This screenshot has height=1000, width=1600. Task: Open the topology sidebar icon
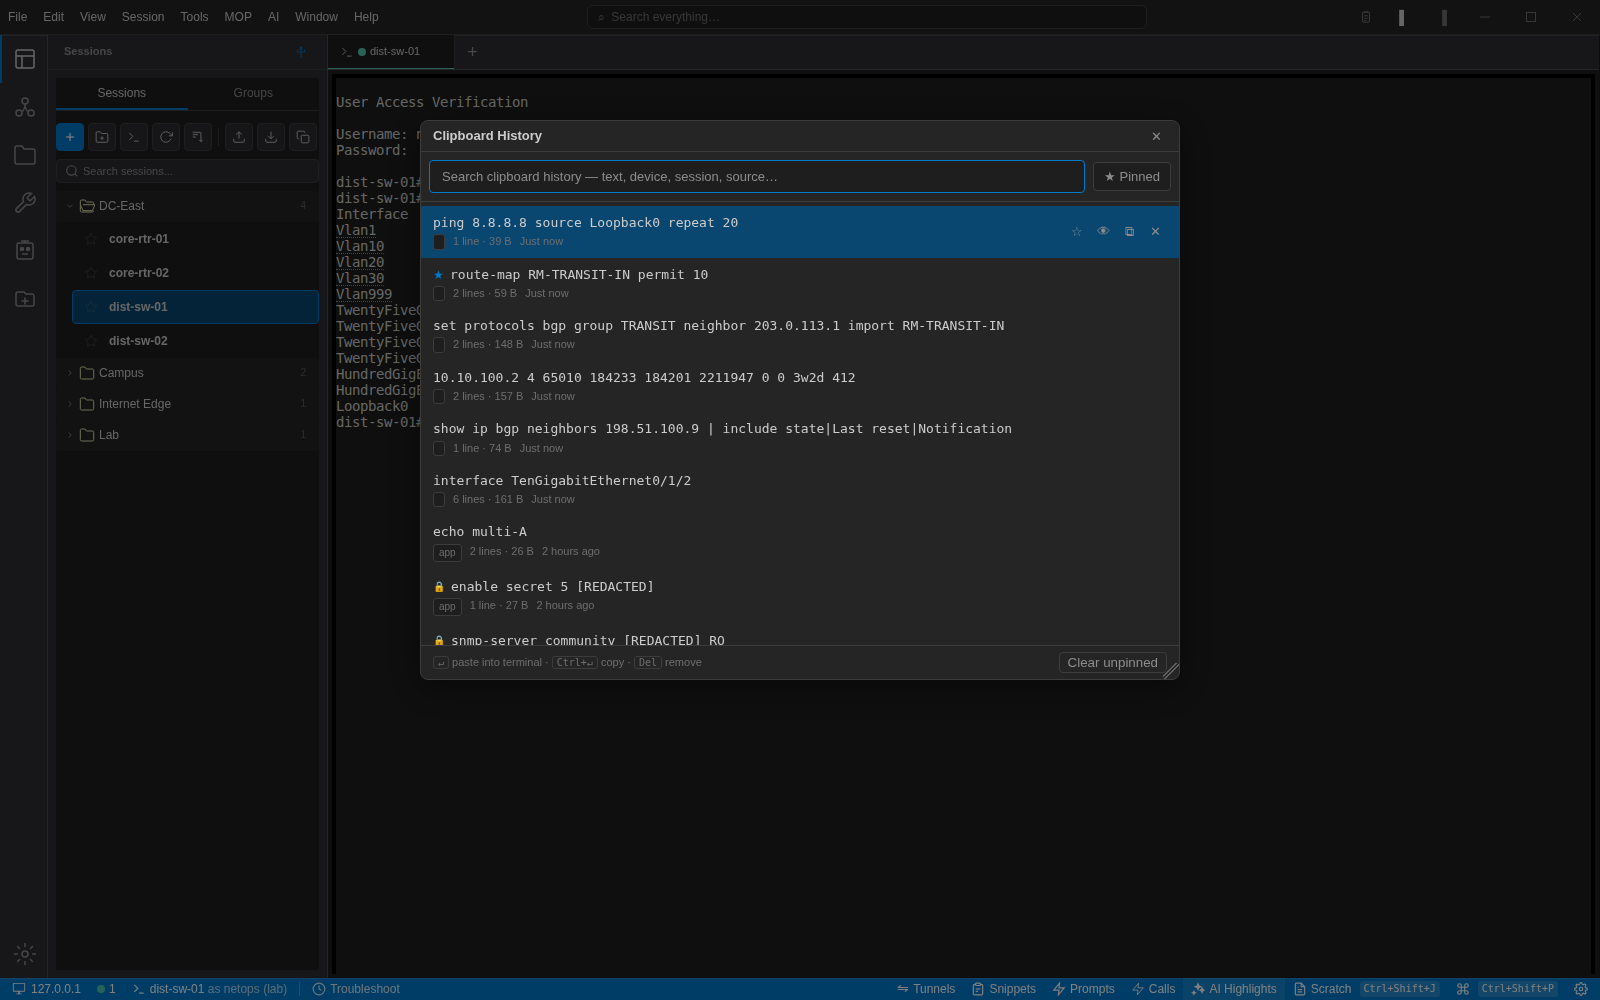(x=25, y=107)
